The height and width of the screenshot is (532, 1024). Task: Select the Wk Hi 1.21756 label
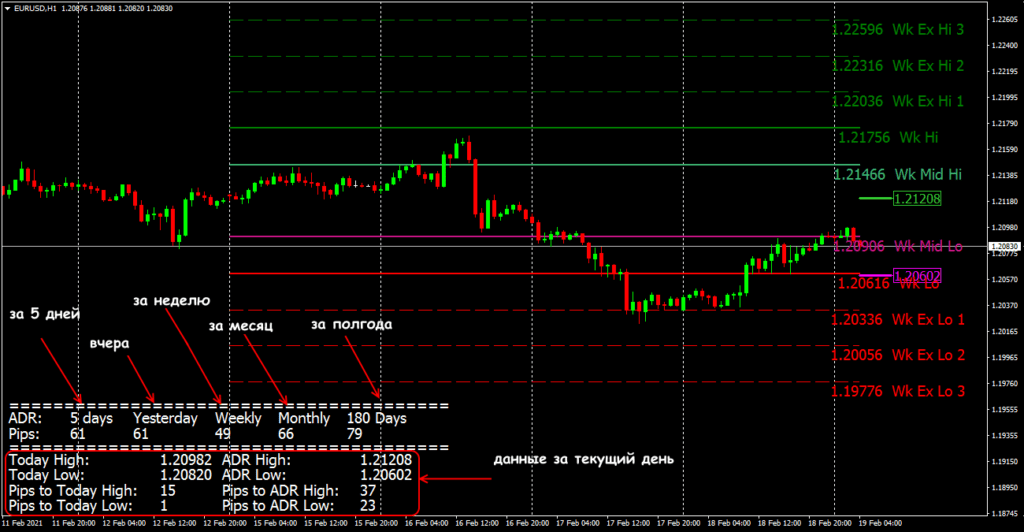pyautogui.click(x=879, y=137)
